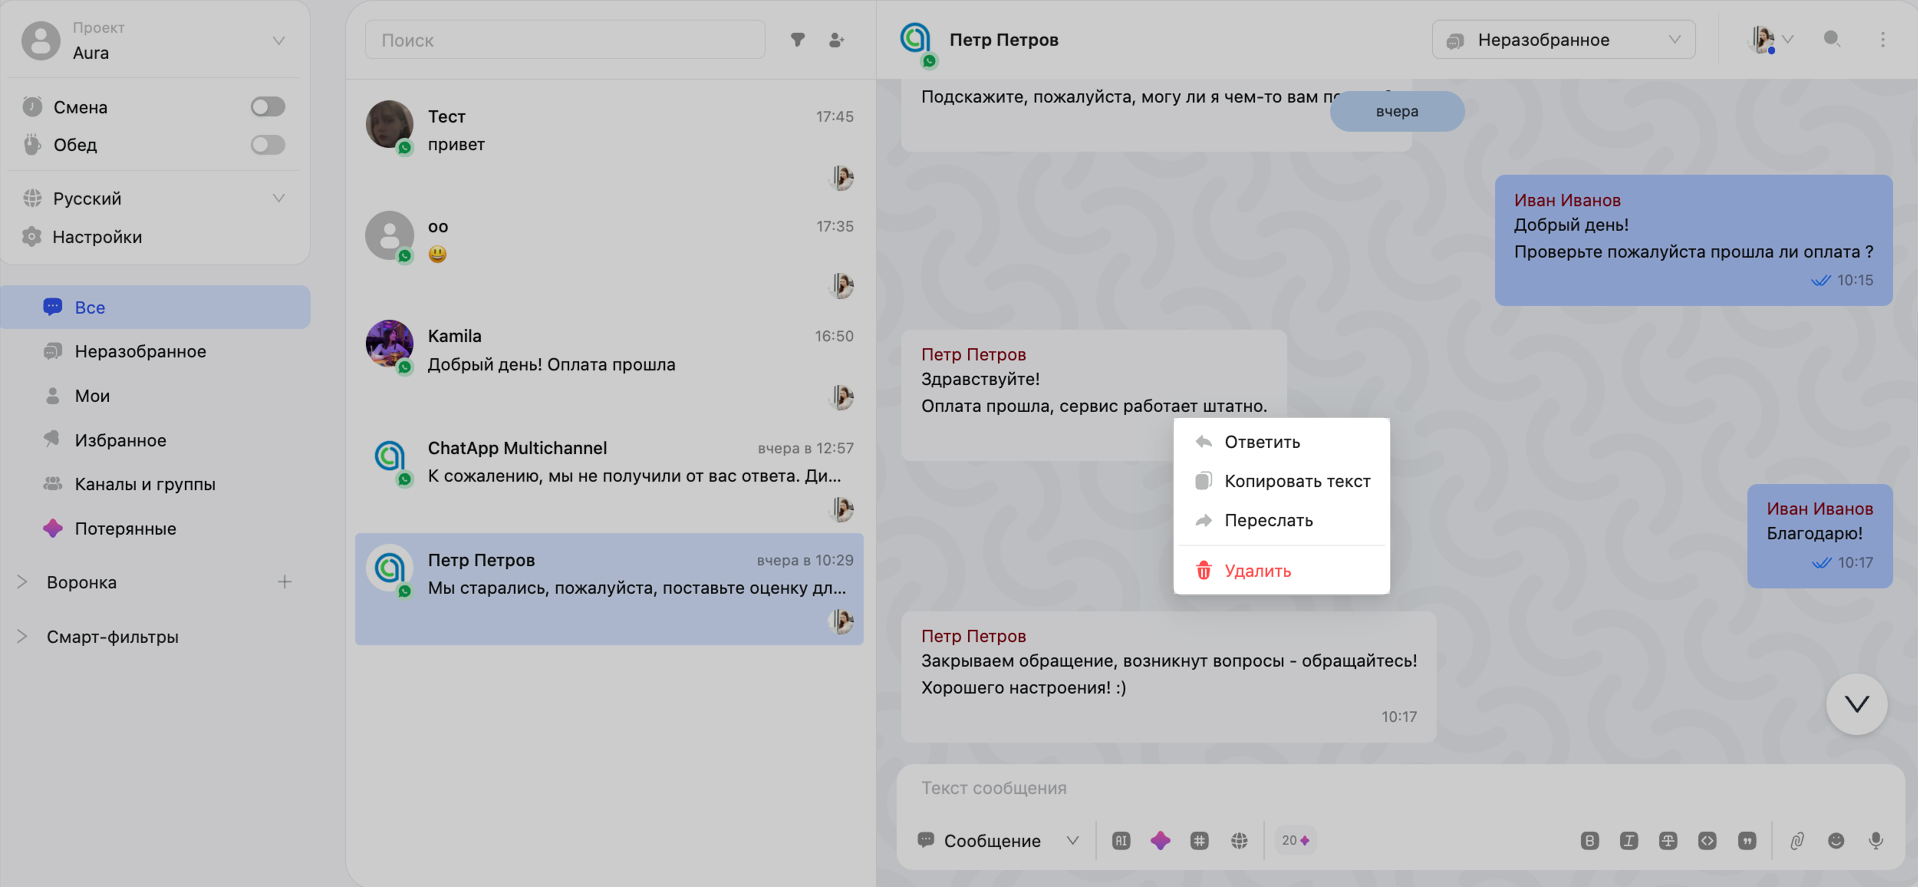The image size is (1918, 887).
Task: Open the chat list filter icon
Action: (798, 40)
